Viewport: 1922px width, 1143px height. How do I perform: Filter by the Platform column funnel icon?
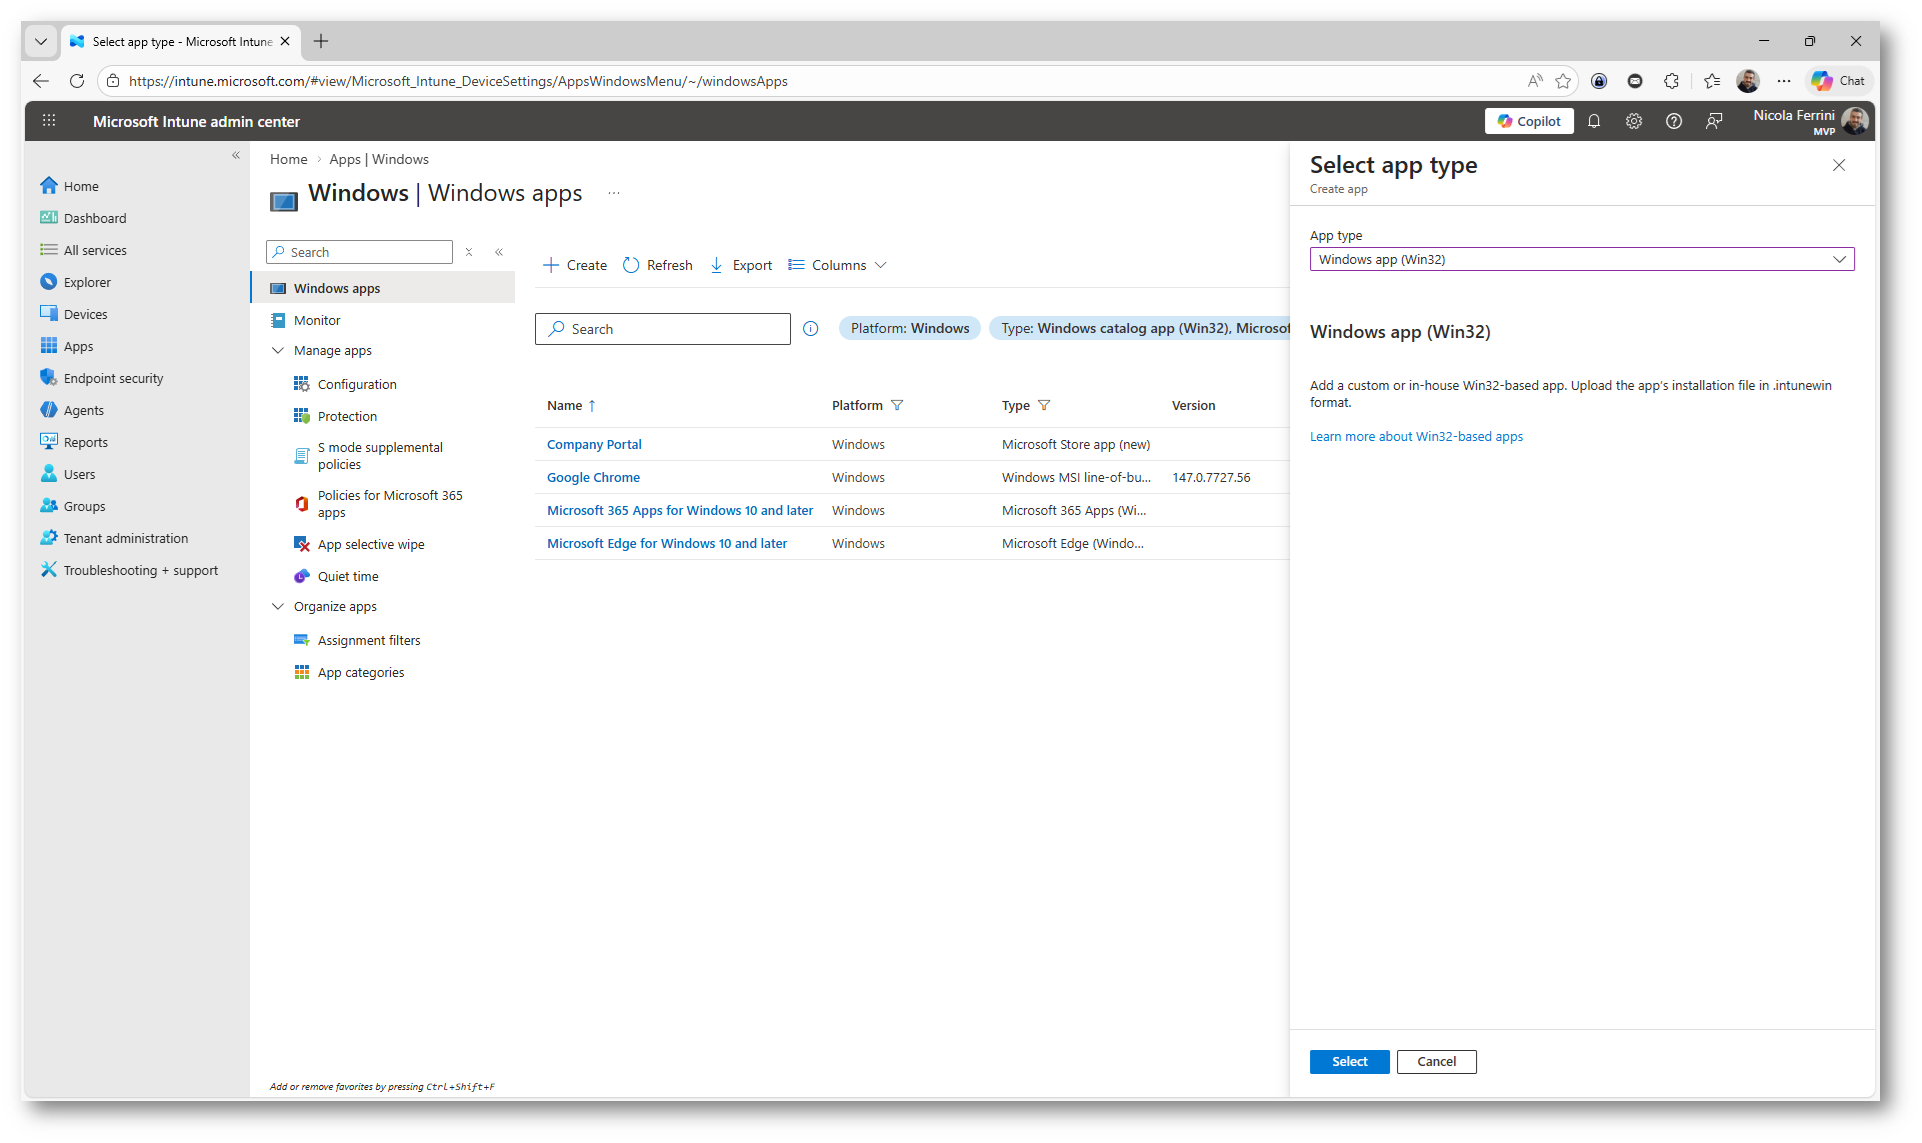pyautogui.click(x=897, y=405)
